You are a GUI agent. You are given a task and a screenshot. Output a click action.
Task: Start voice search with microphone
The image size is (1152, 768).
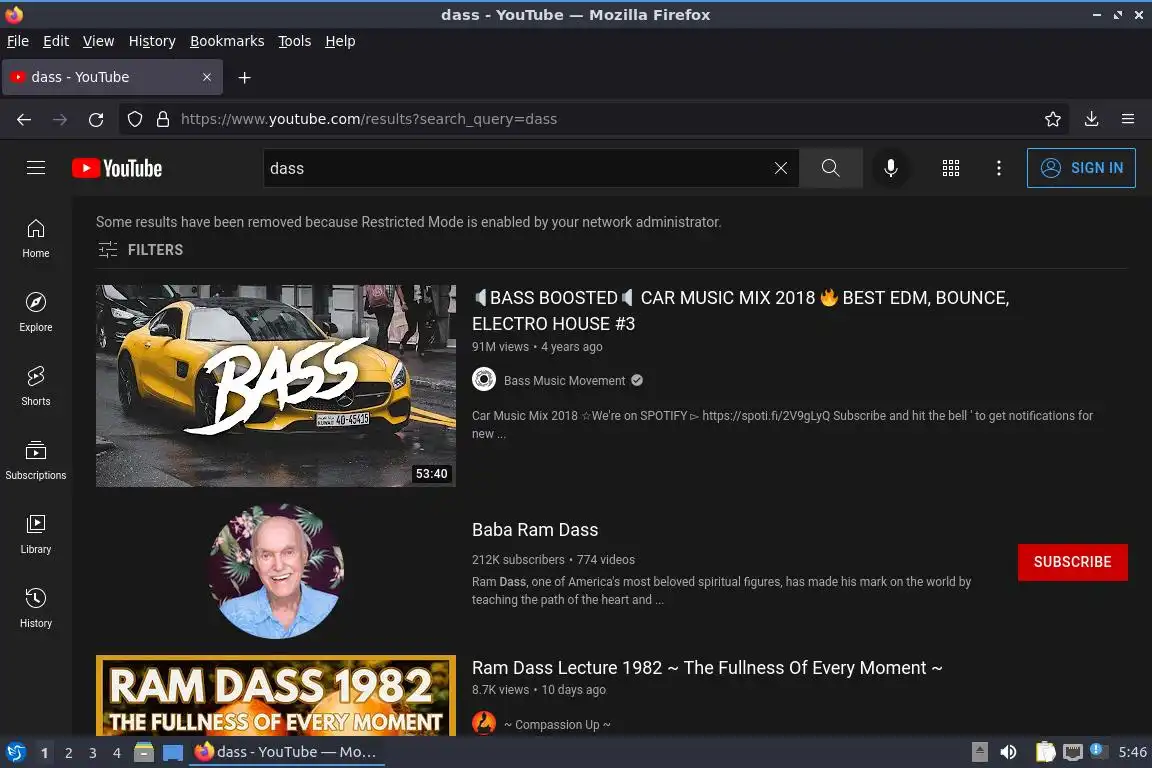coord(890,168)
